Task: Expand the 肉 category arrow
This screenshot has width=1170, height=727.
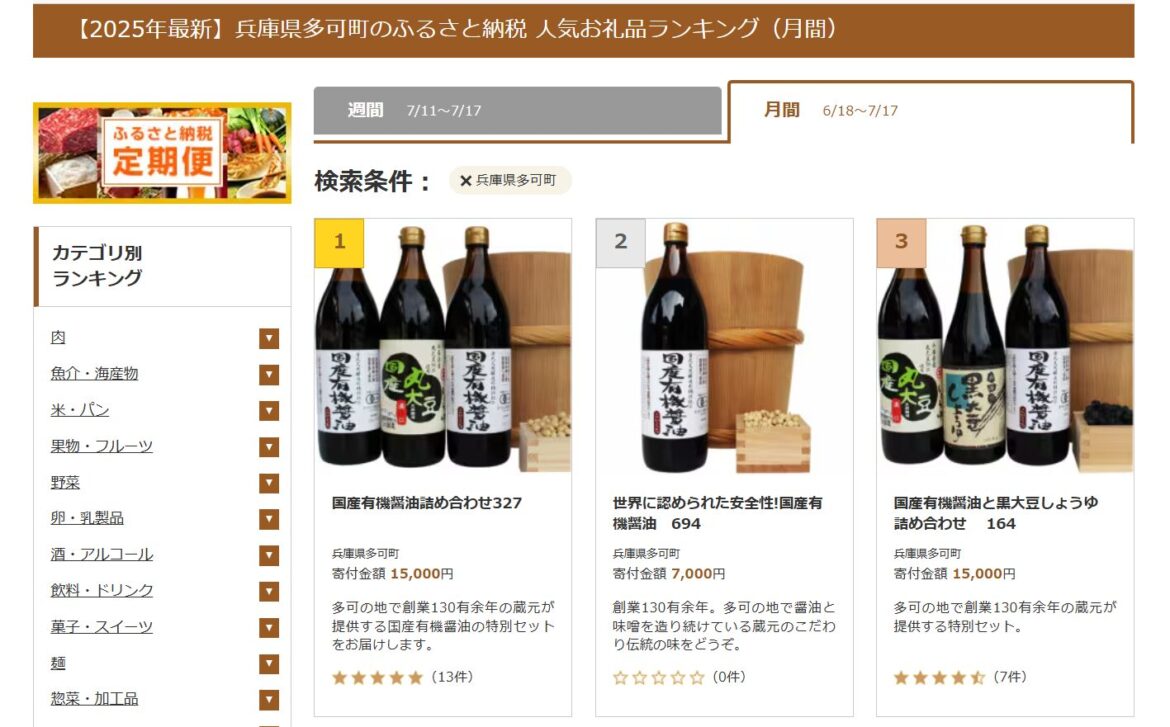Action: pos(269,338)
